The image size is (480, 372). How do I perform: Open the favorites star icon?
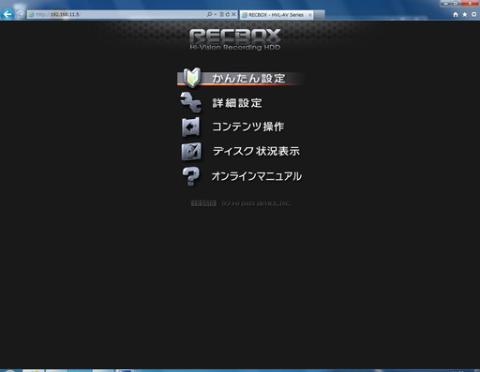click(x=465, y=14)
